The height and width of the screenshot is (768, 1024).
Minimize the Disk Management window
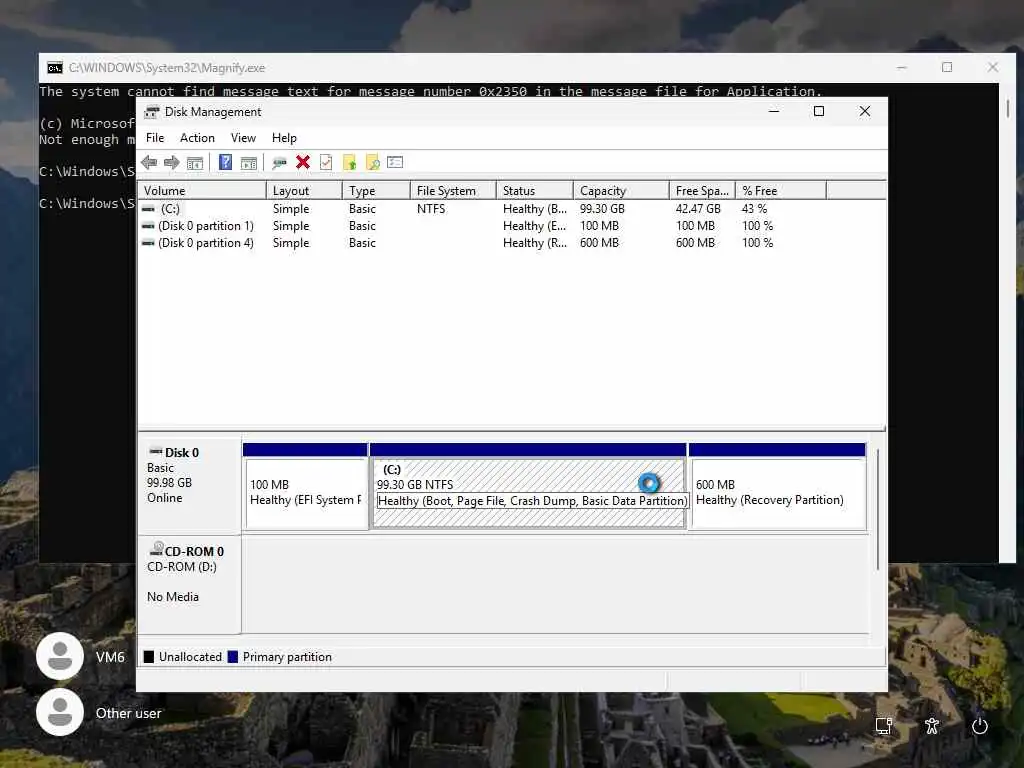coord(774,112)
